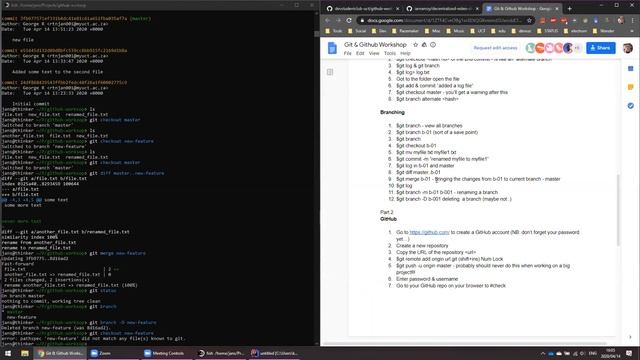The height and width of the screenshot is (360, 640).
Task: Click the ENG language indicator
Action: pos(593,353)
